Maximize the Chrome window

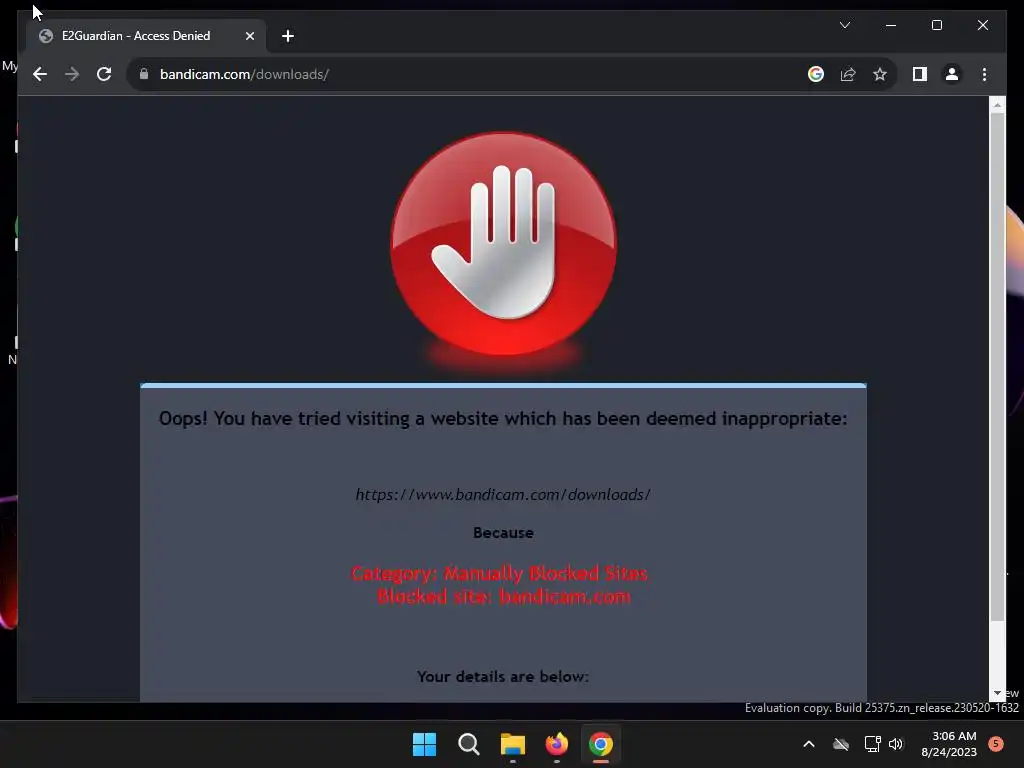point(936,25)
